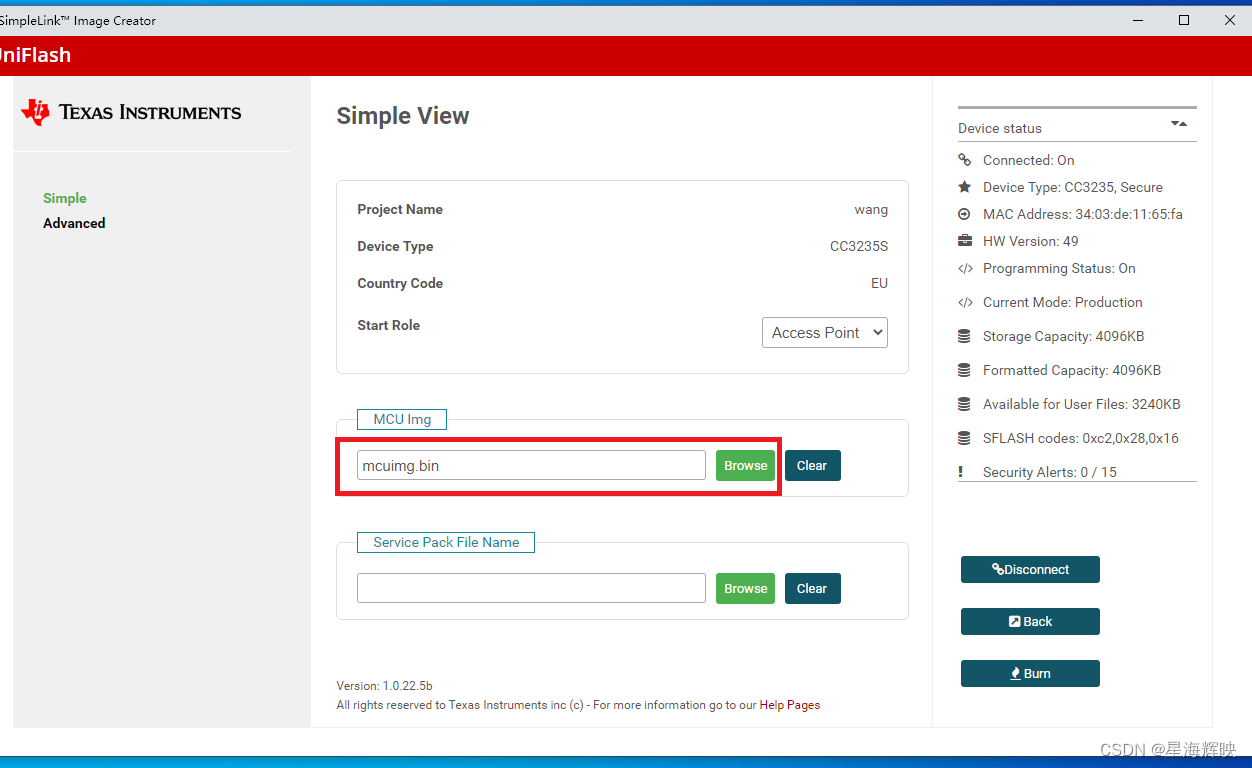Click the Formatted Capacity: 4096KB text
The width and height of the screenshot is (1252, 768).
point(1072,370)
